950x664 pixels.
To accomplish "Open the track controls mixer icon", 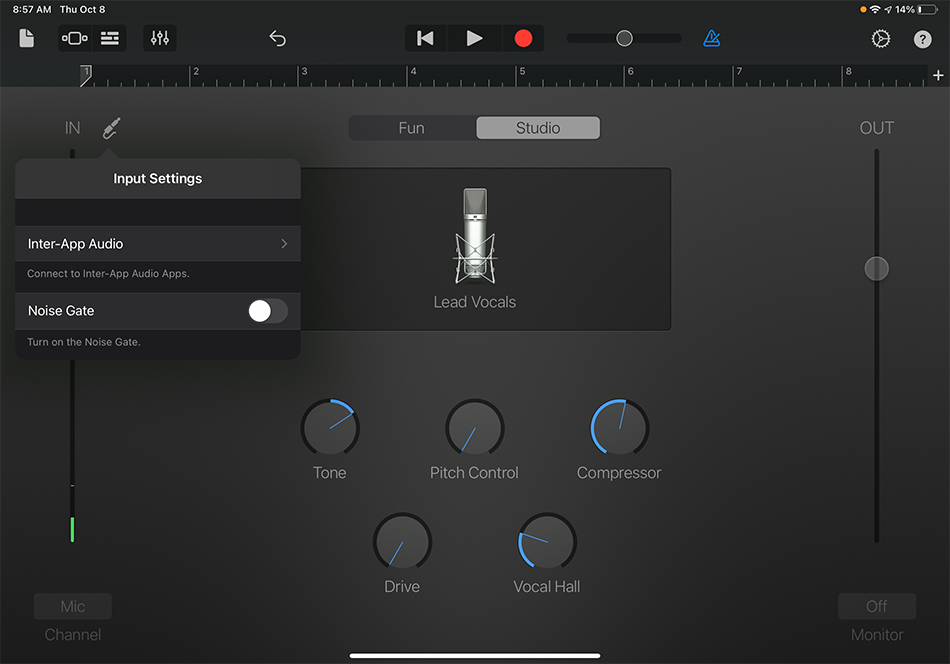I will coord(160,38).
